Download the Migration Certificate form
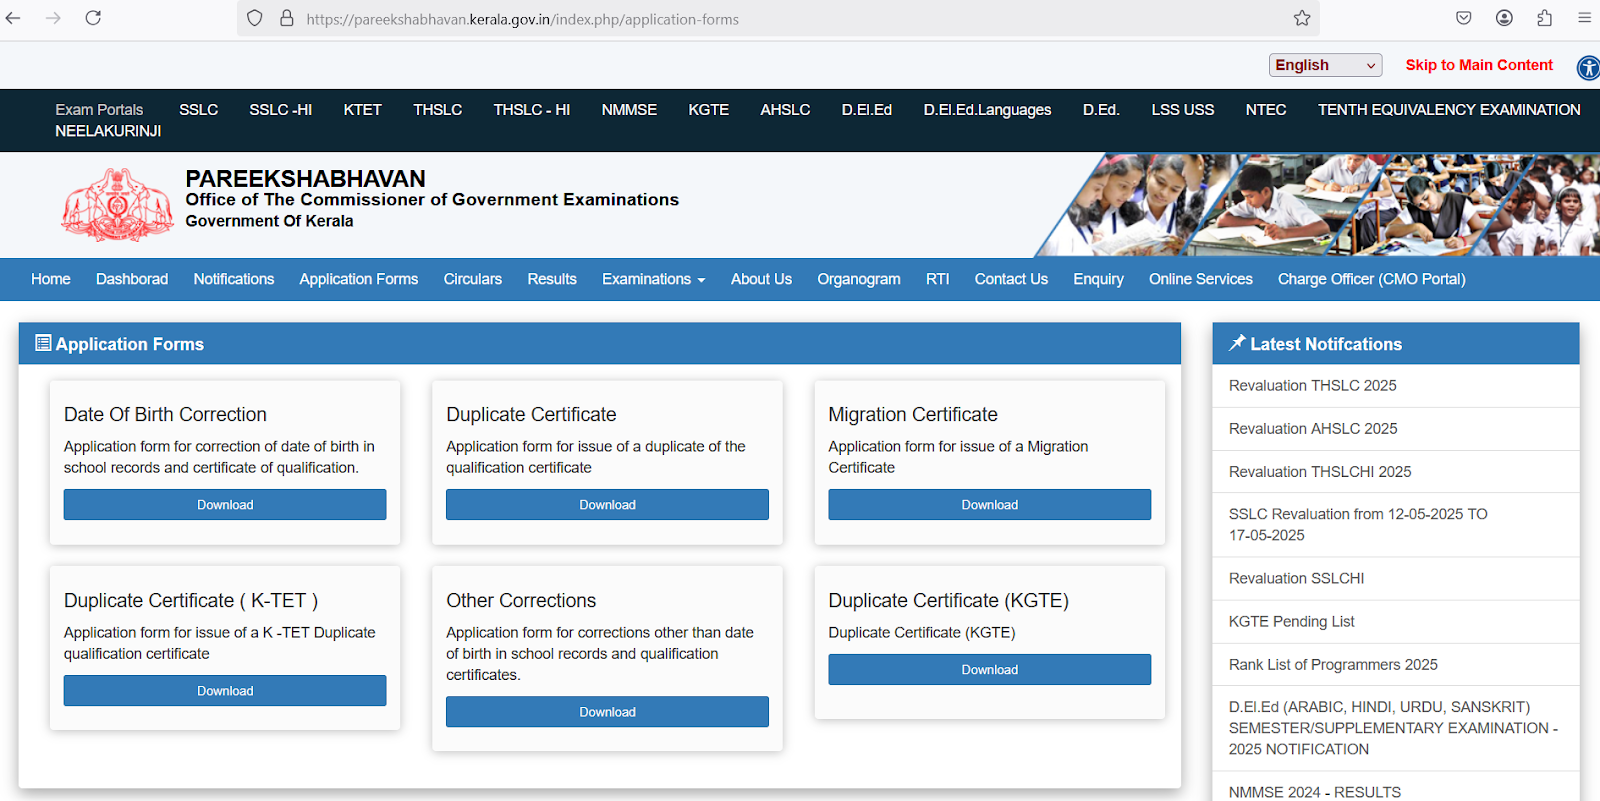The height and width of the screenshot is (801, 1600). 990,505
